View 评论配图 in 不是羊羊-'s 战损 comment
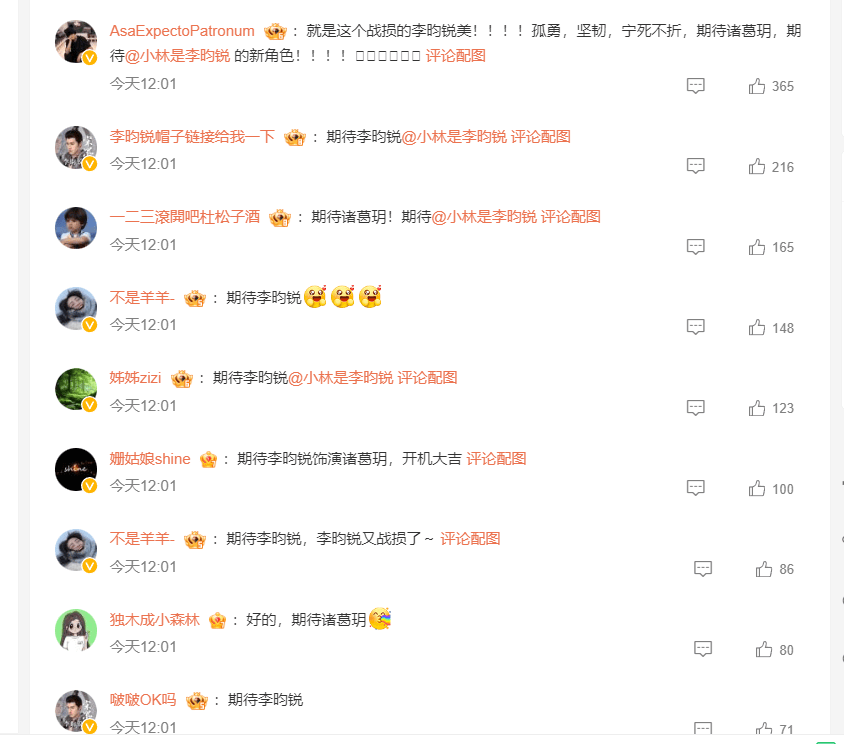Screen dimensions: 844x744 (x=470, y=539)
